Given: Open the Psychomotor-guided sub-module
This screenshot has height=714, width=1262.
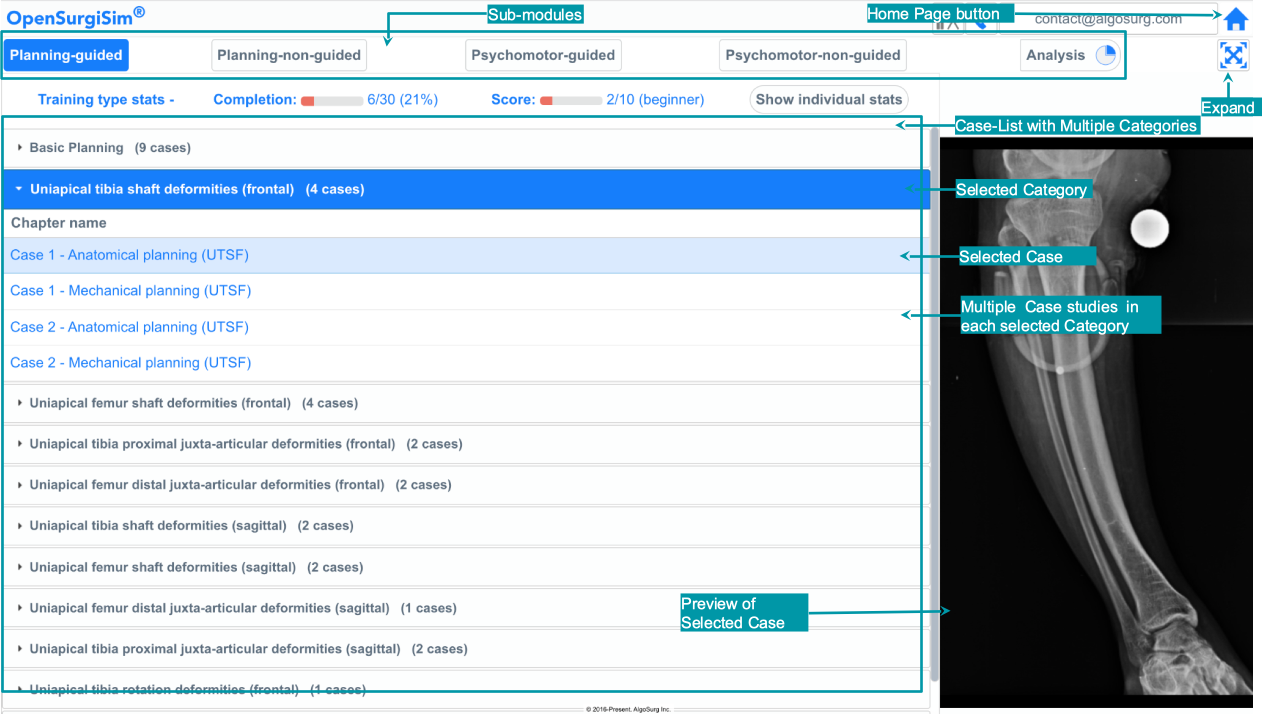Looking at the screenshot, I should point(543,56).
